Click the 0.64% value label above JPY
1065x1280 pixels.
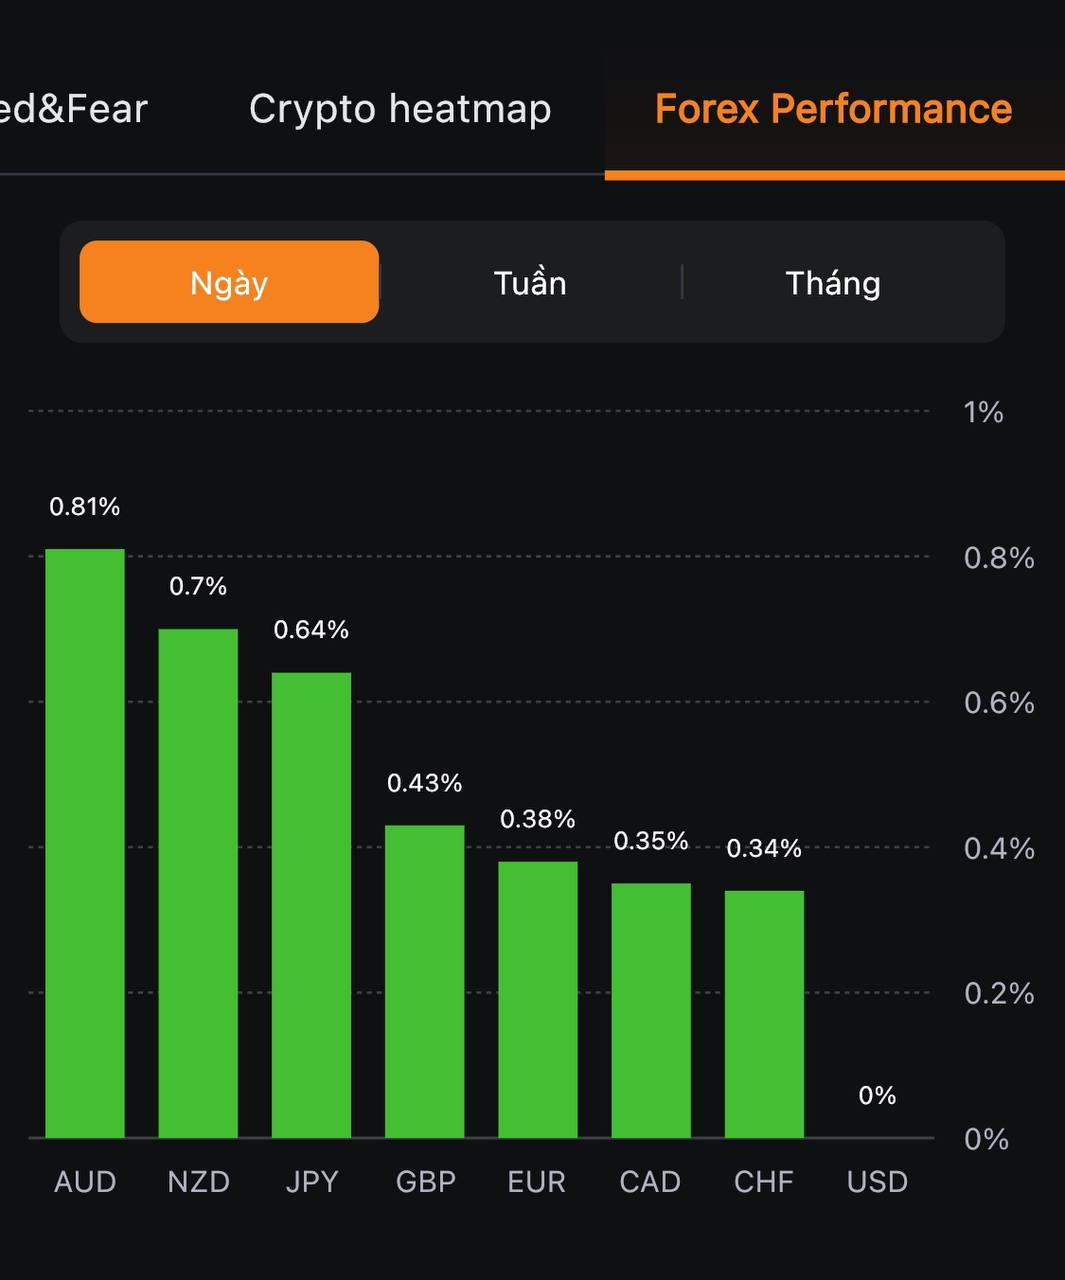pyautogui.click(x=311, y=630)
